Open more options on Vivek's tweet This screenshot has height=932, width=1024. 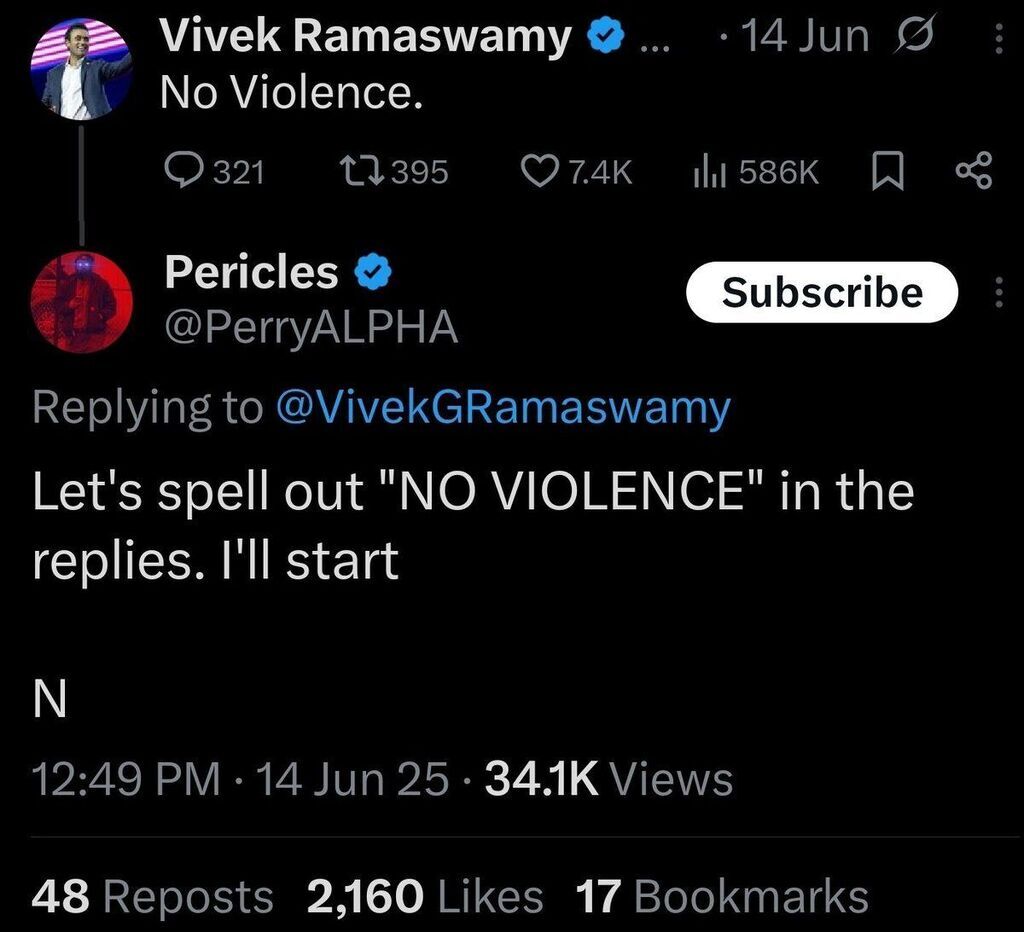[997, 38]
